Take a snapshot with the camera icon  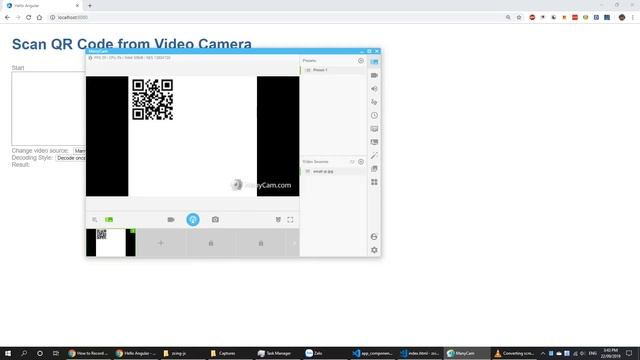(x=215, y=220)
